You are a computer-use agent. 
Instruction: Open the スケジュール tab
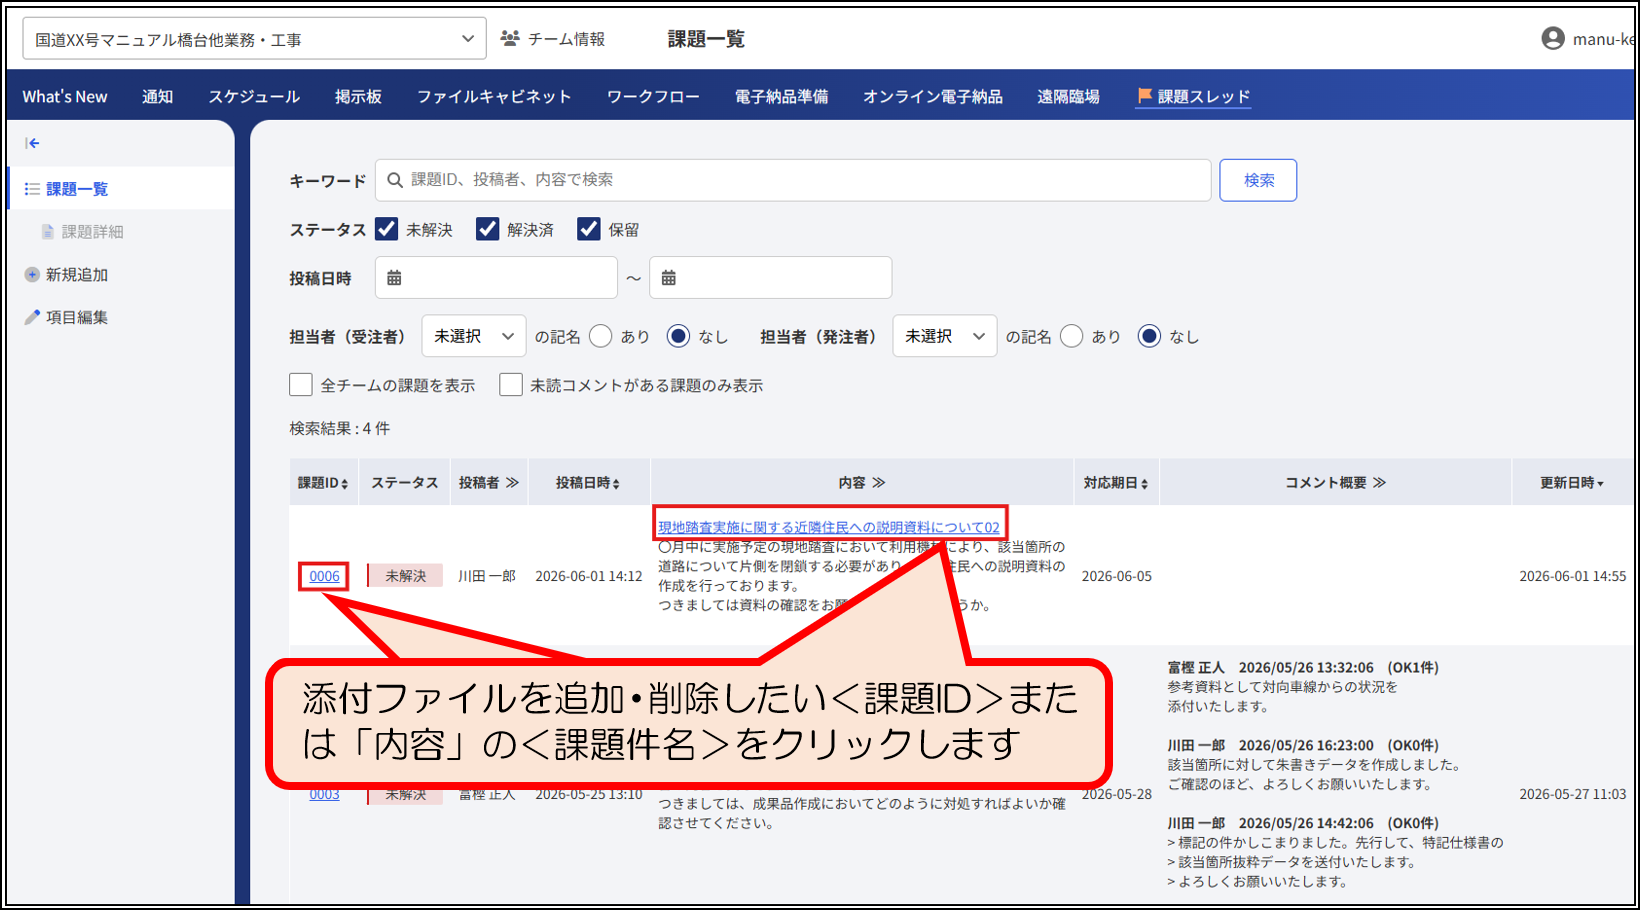click(254, 96)
